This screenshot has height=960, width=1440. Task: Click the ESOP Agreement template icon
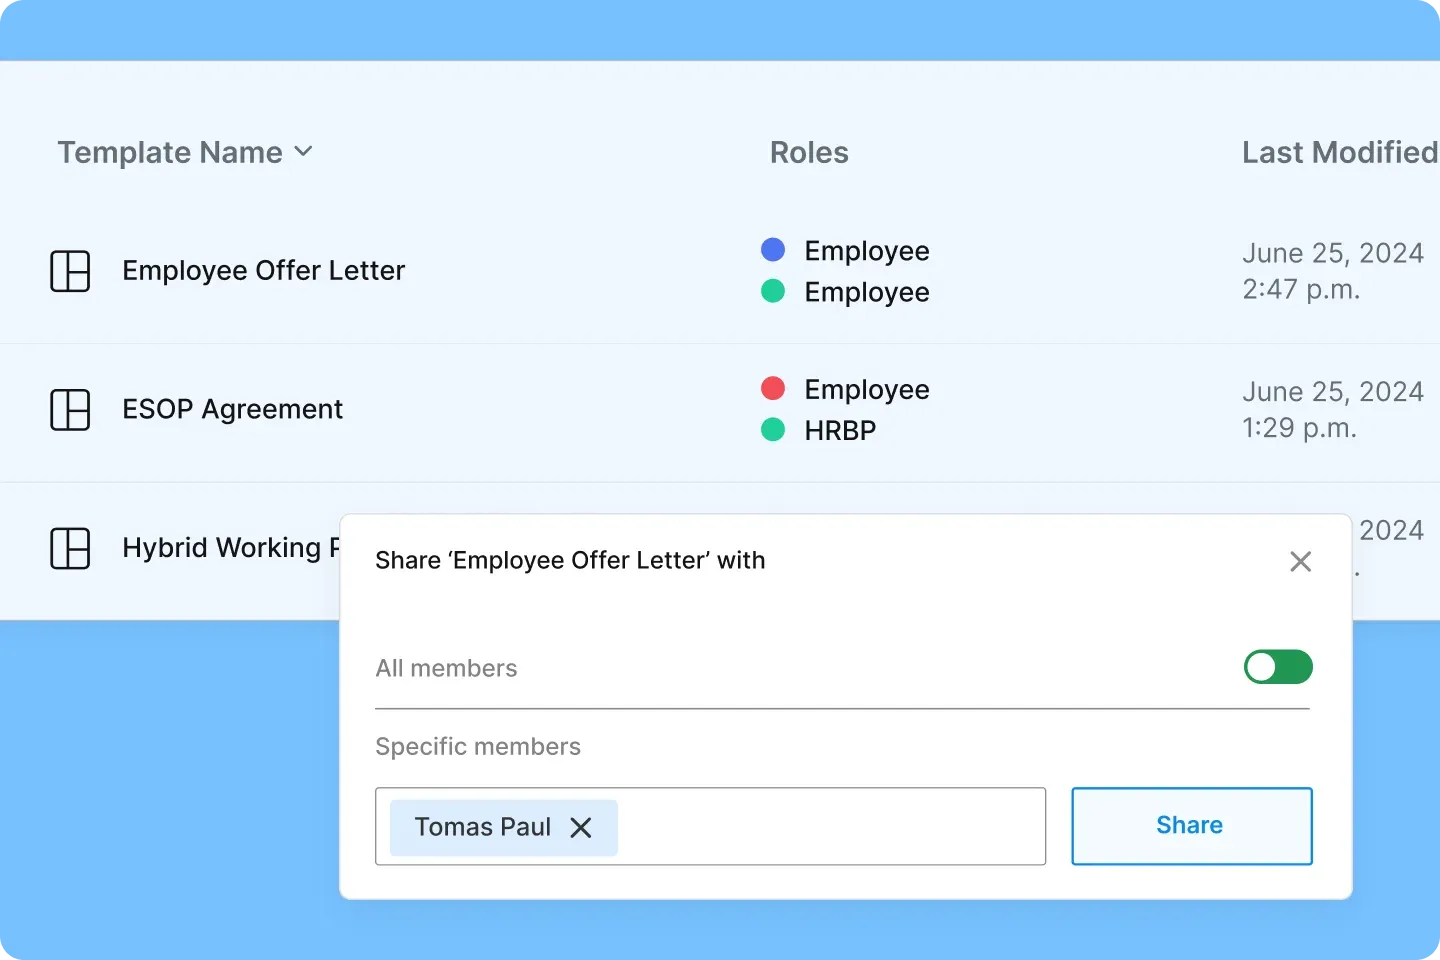coord(70,409)
